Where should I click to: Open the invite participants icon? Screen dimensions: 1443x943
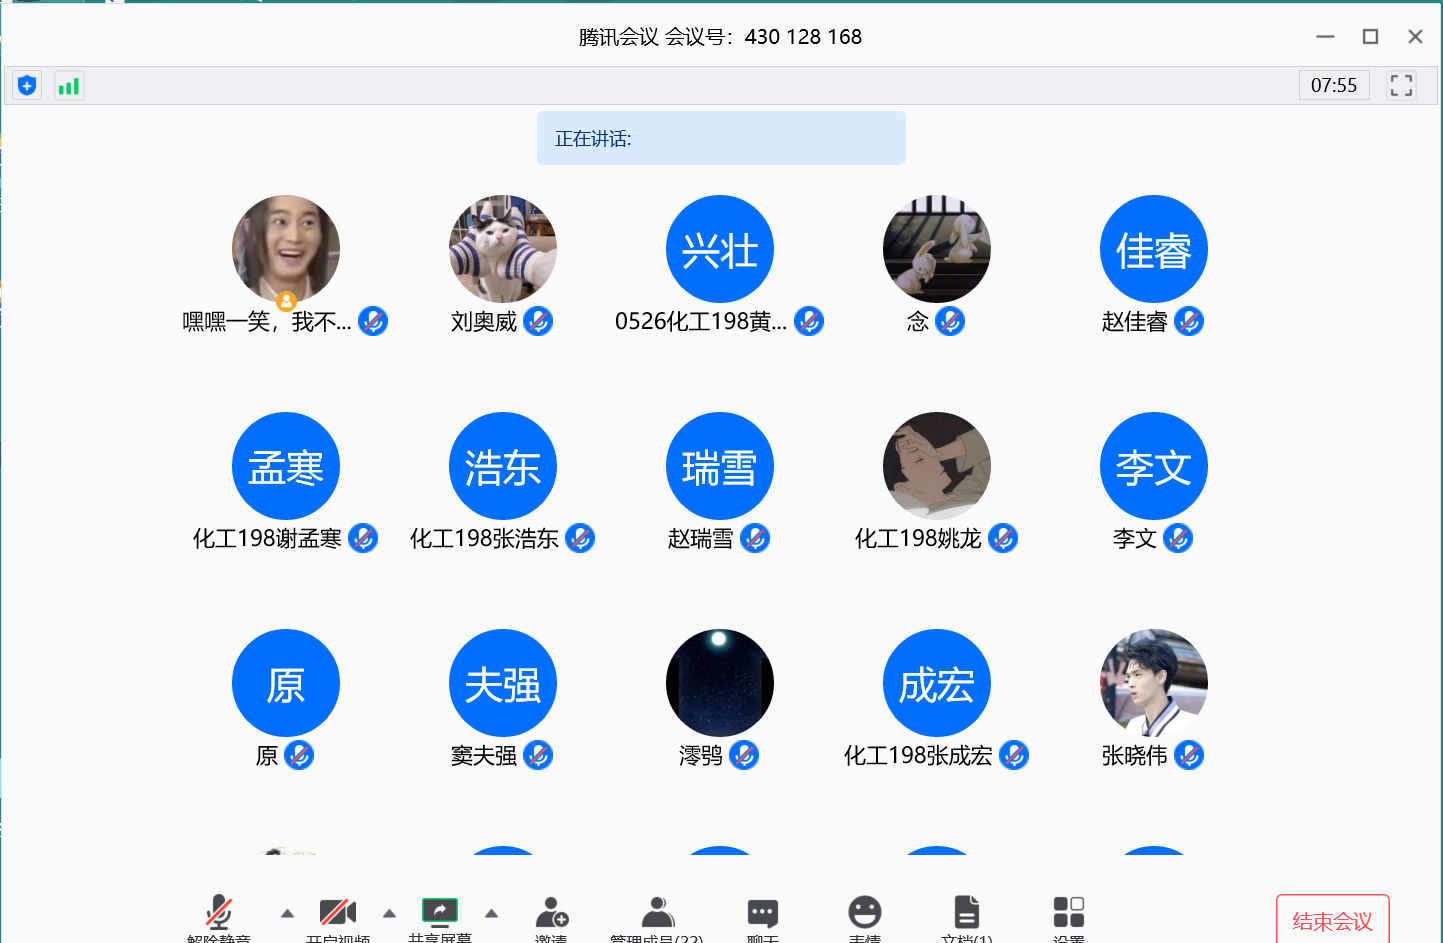551,912
